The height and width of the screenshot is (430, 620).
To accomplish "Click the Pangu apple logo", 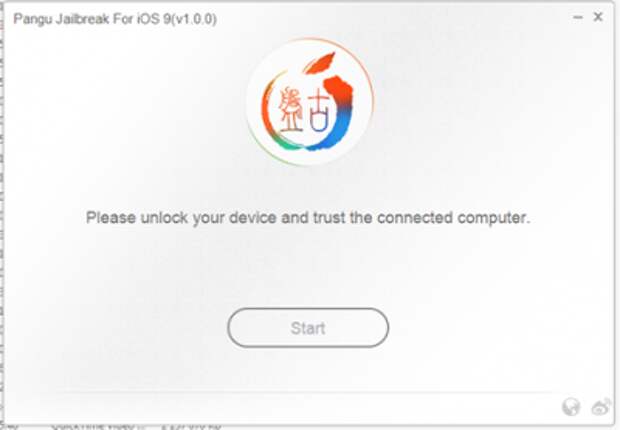I will coord(310,102).
